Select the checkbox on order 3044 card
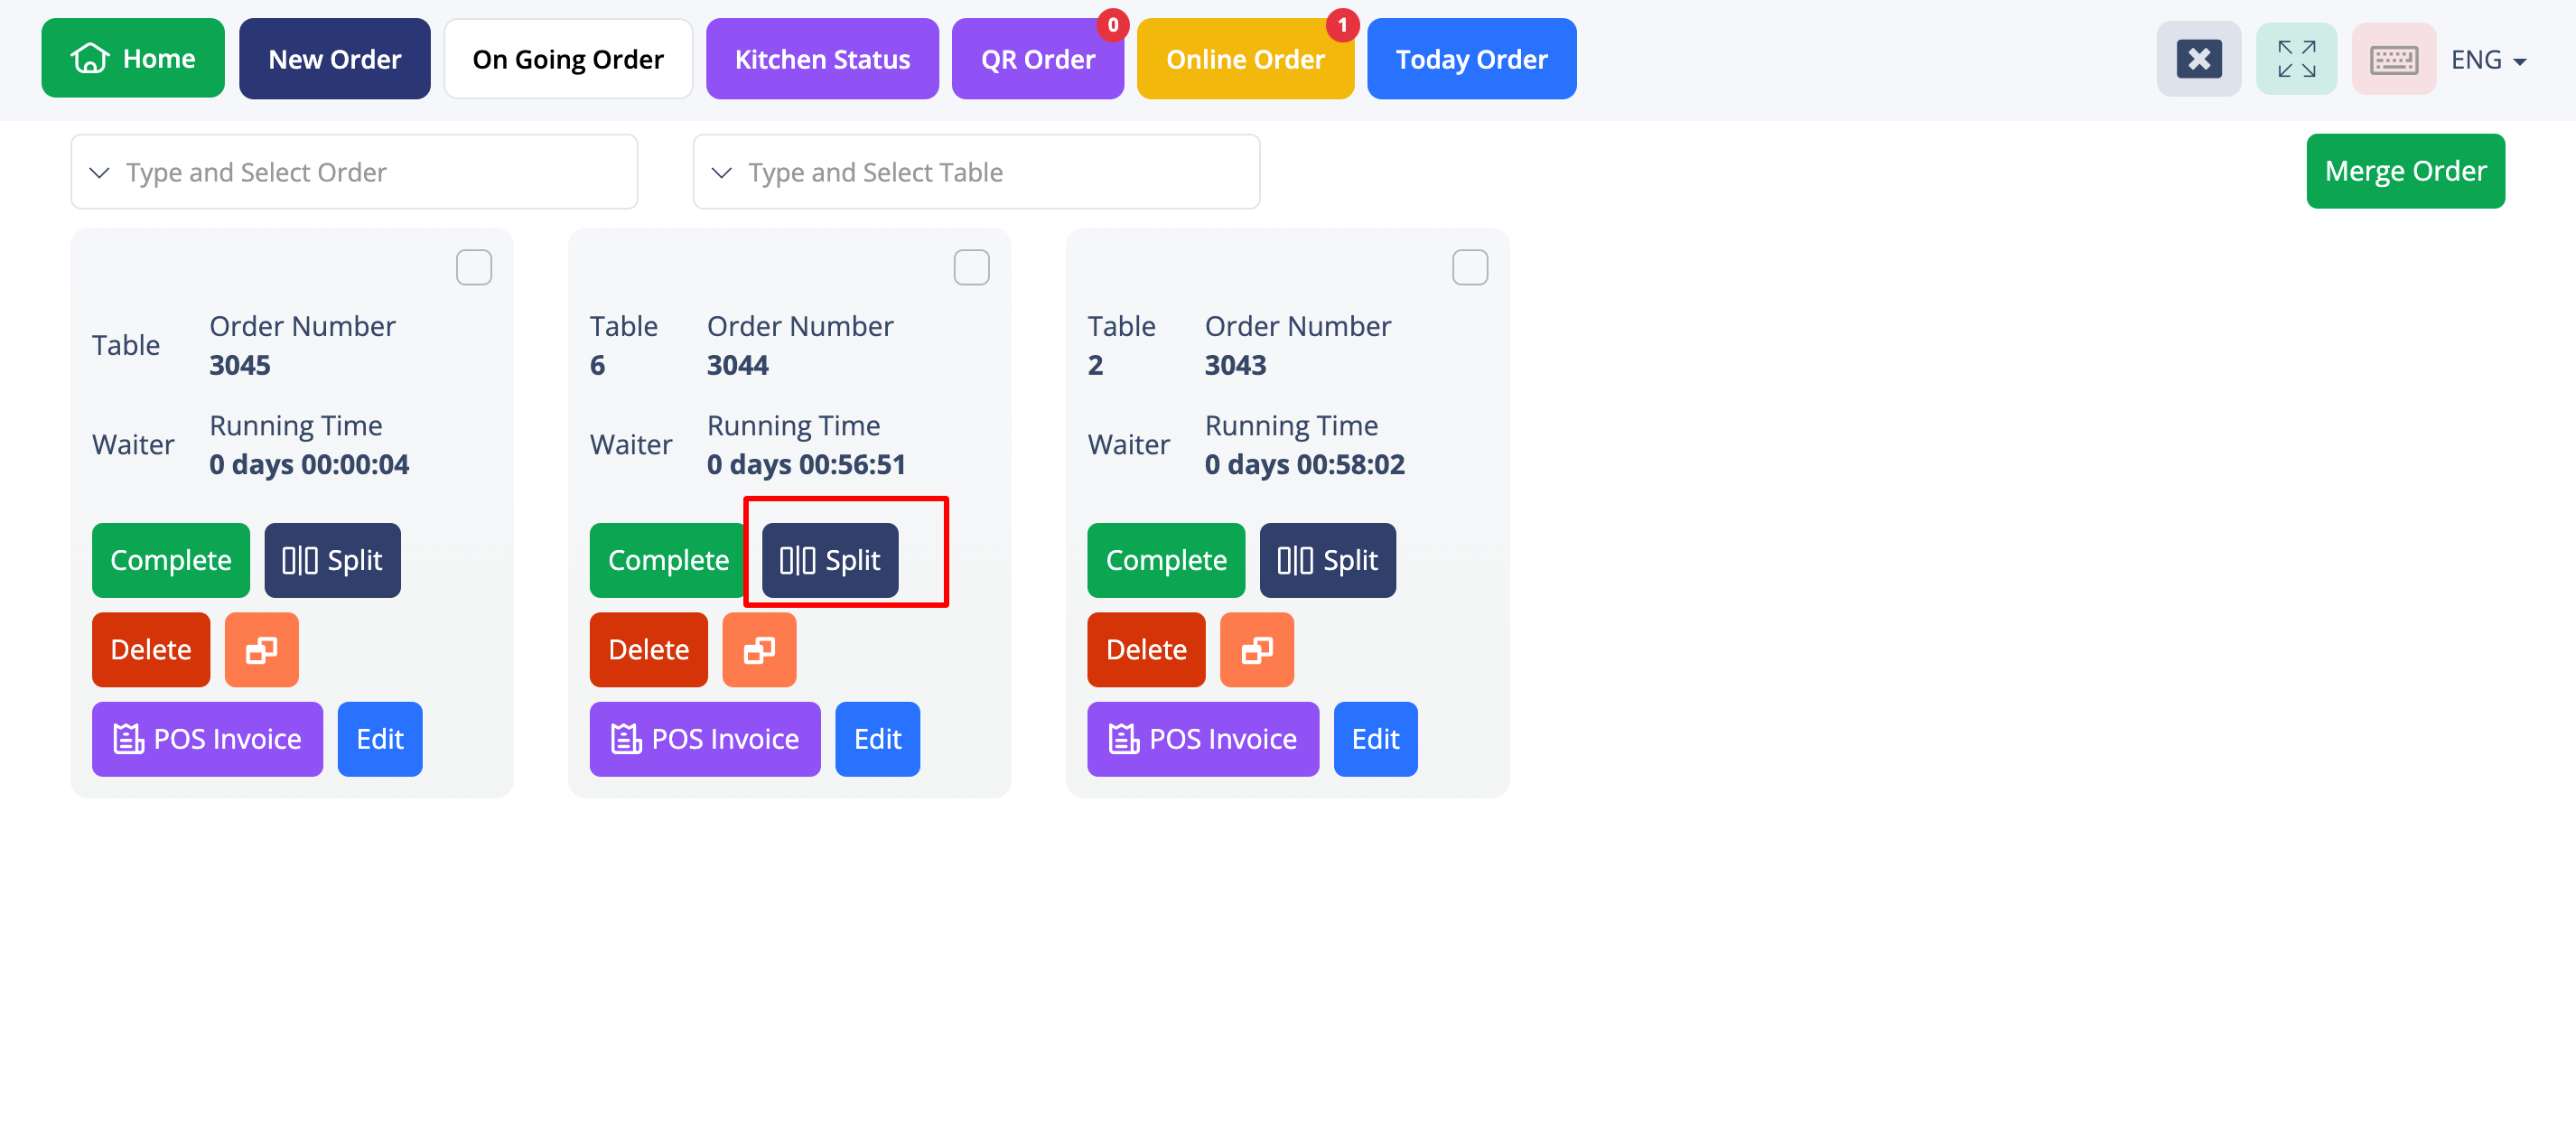 [971, 267]
